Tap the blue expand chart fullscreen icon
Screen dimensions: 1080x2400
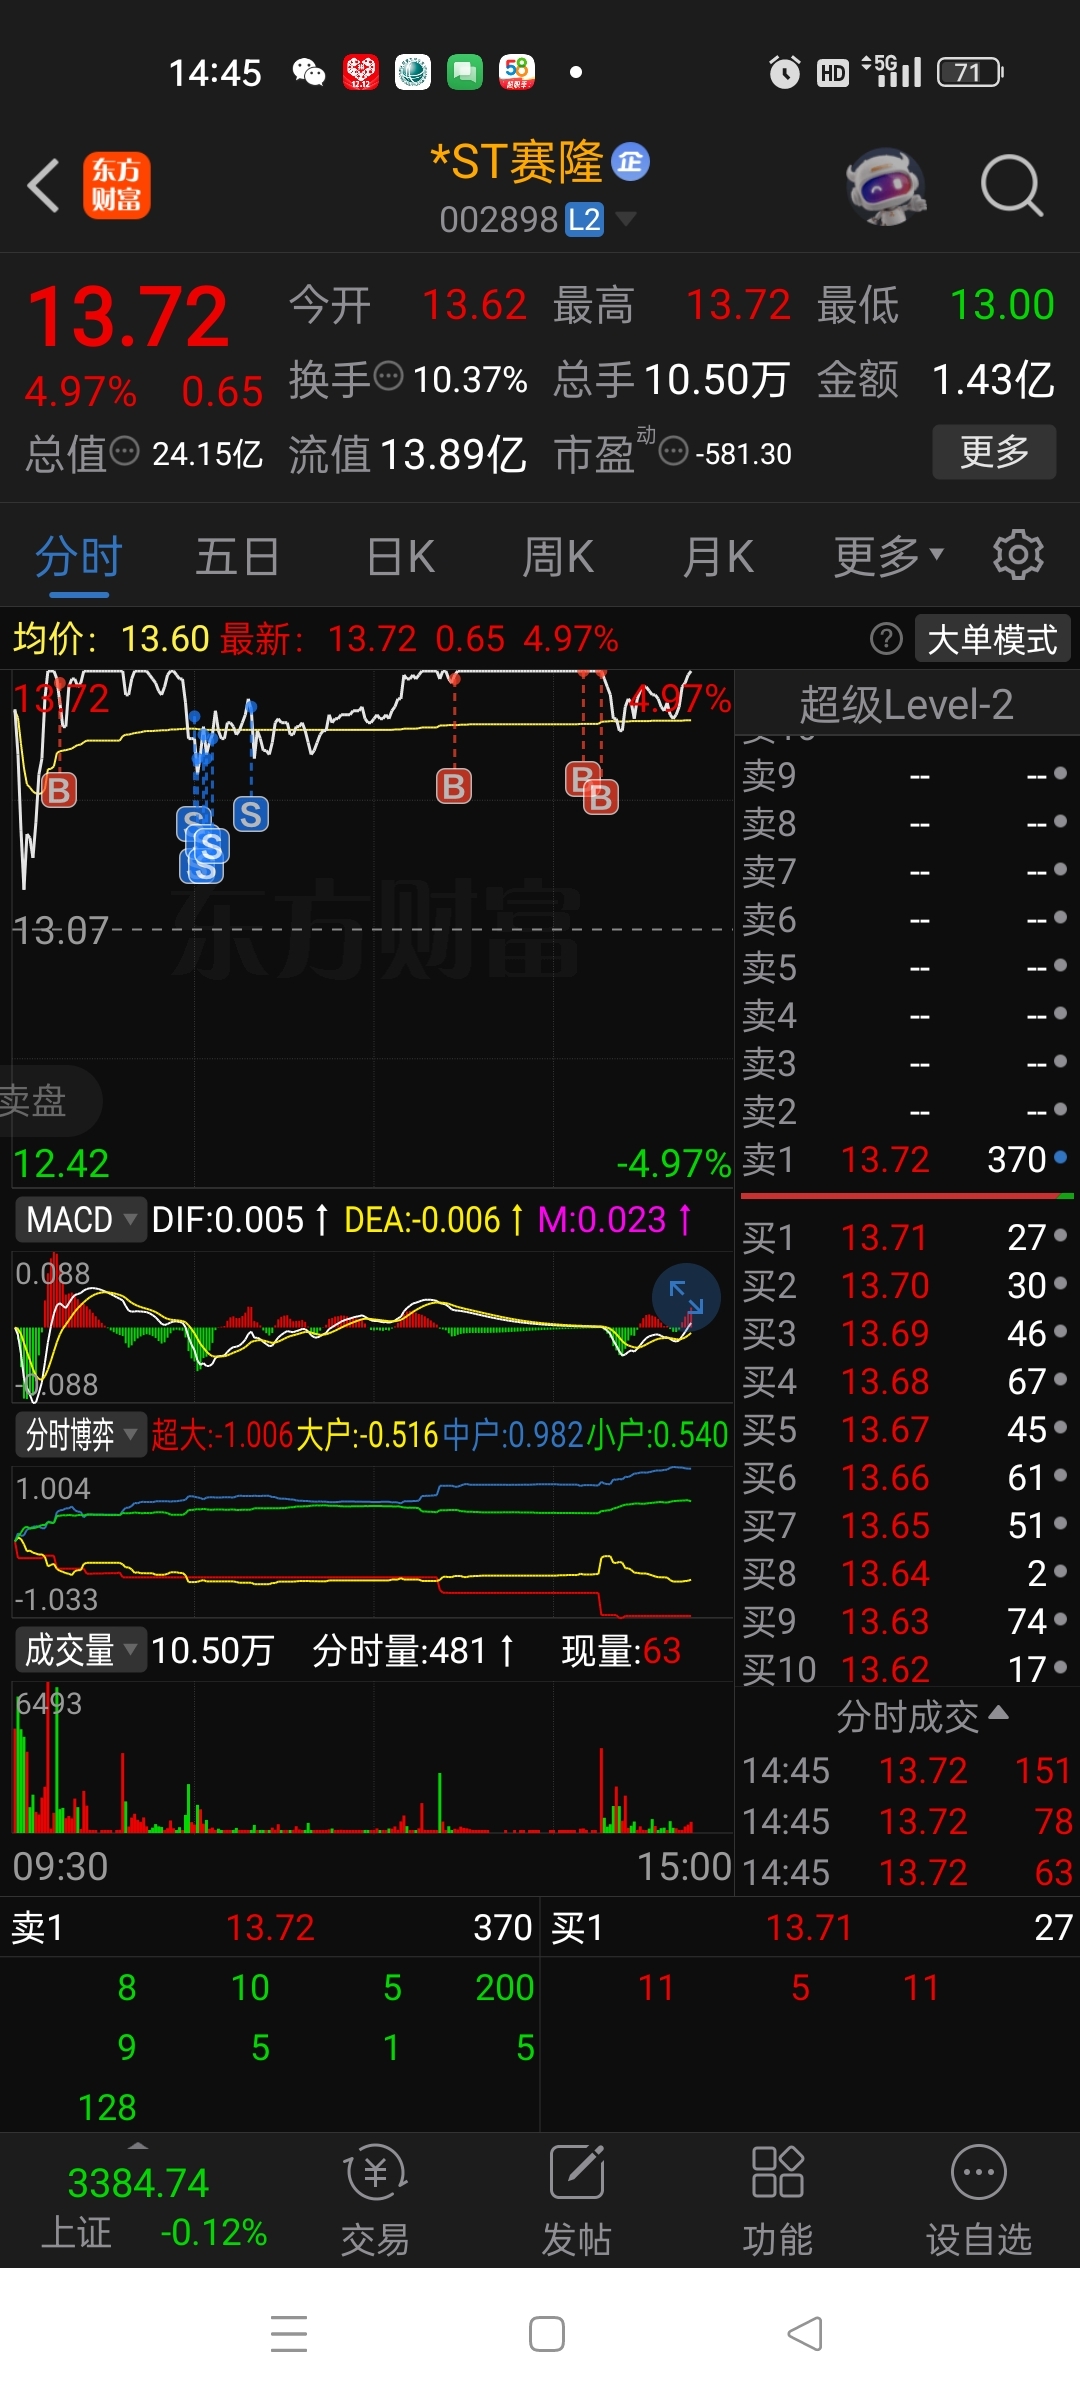686,1297
